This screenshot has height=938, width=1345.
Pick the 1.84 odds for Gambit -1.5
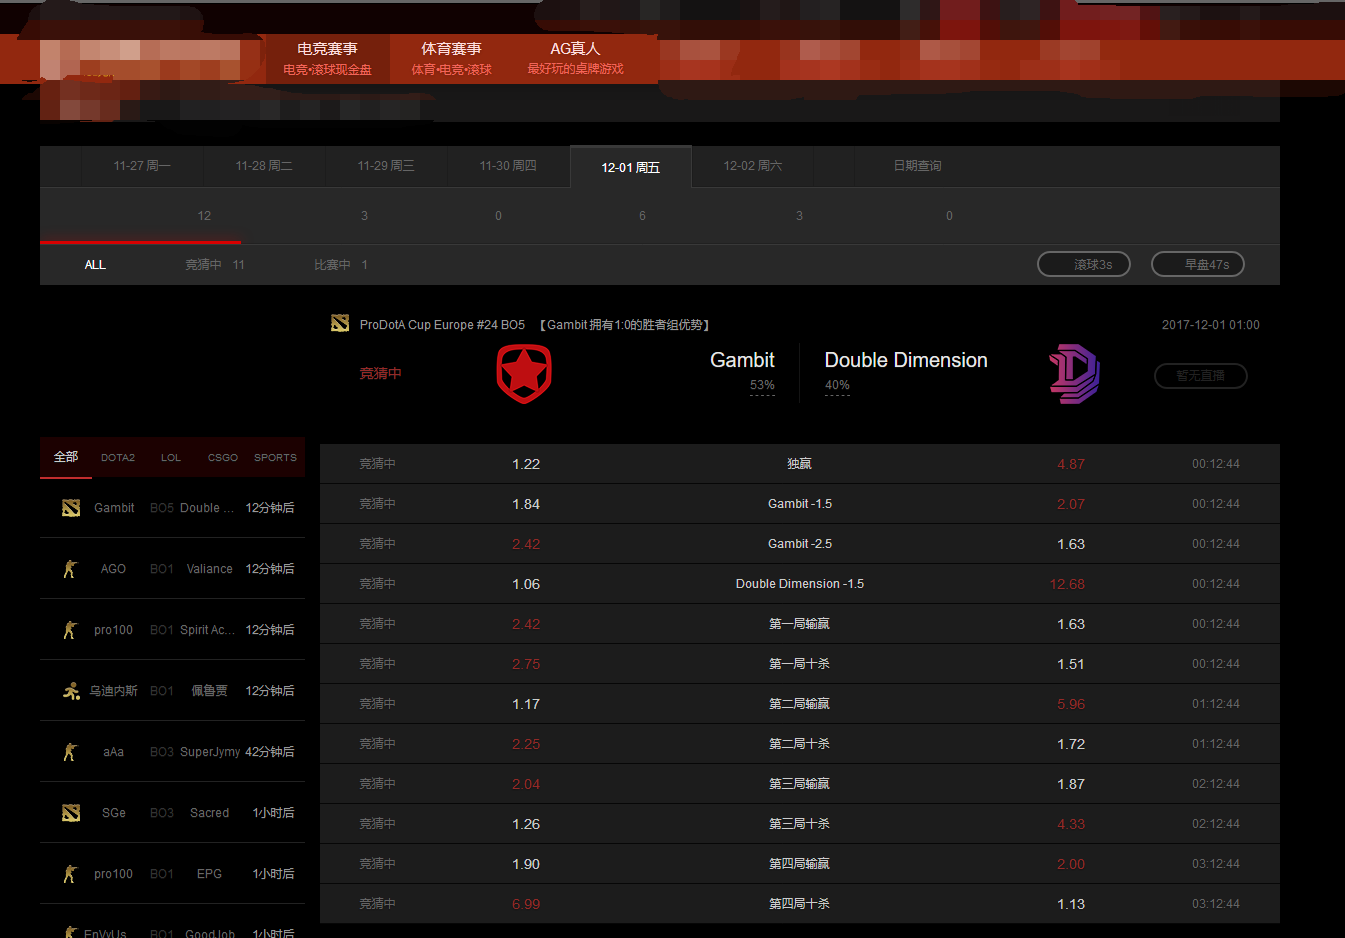pyautogui.click(x=526, y=504)
